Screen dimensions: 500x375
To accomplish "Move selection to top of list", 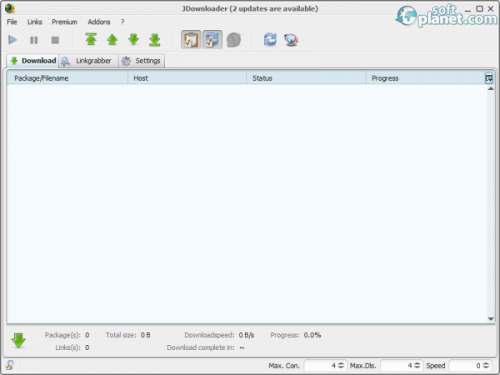I will pyautogui.click(x=91, y=39).
